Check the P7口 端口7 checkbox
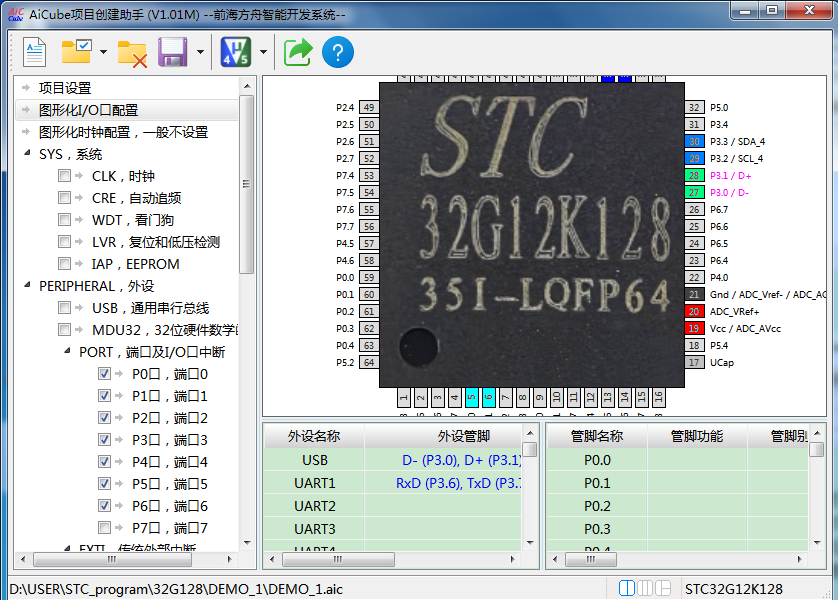Viewport: 839px width, 602px height. [104, 528]
